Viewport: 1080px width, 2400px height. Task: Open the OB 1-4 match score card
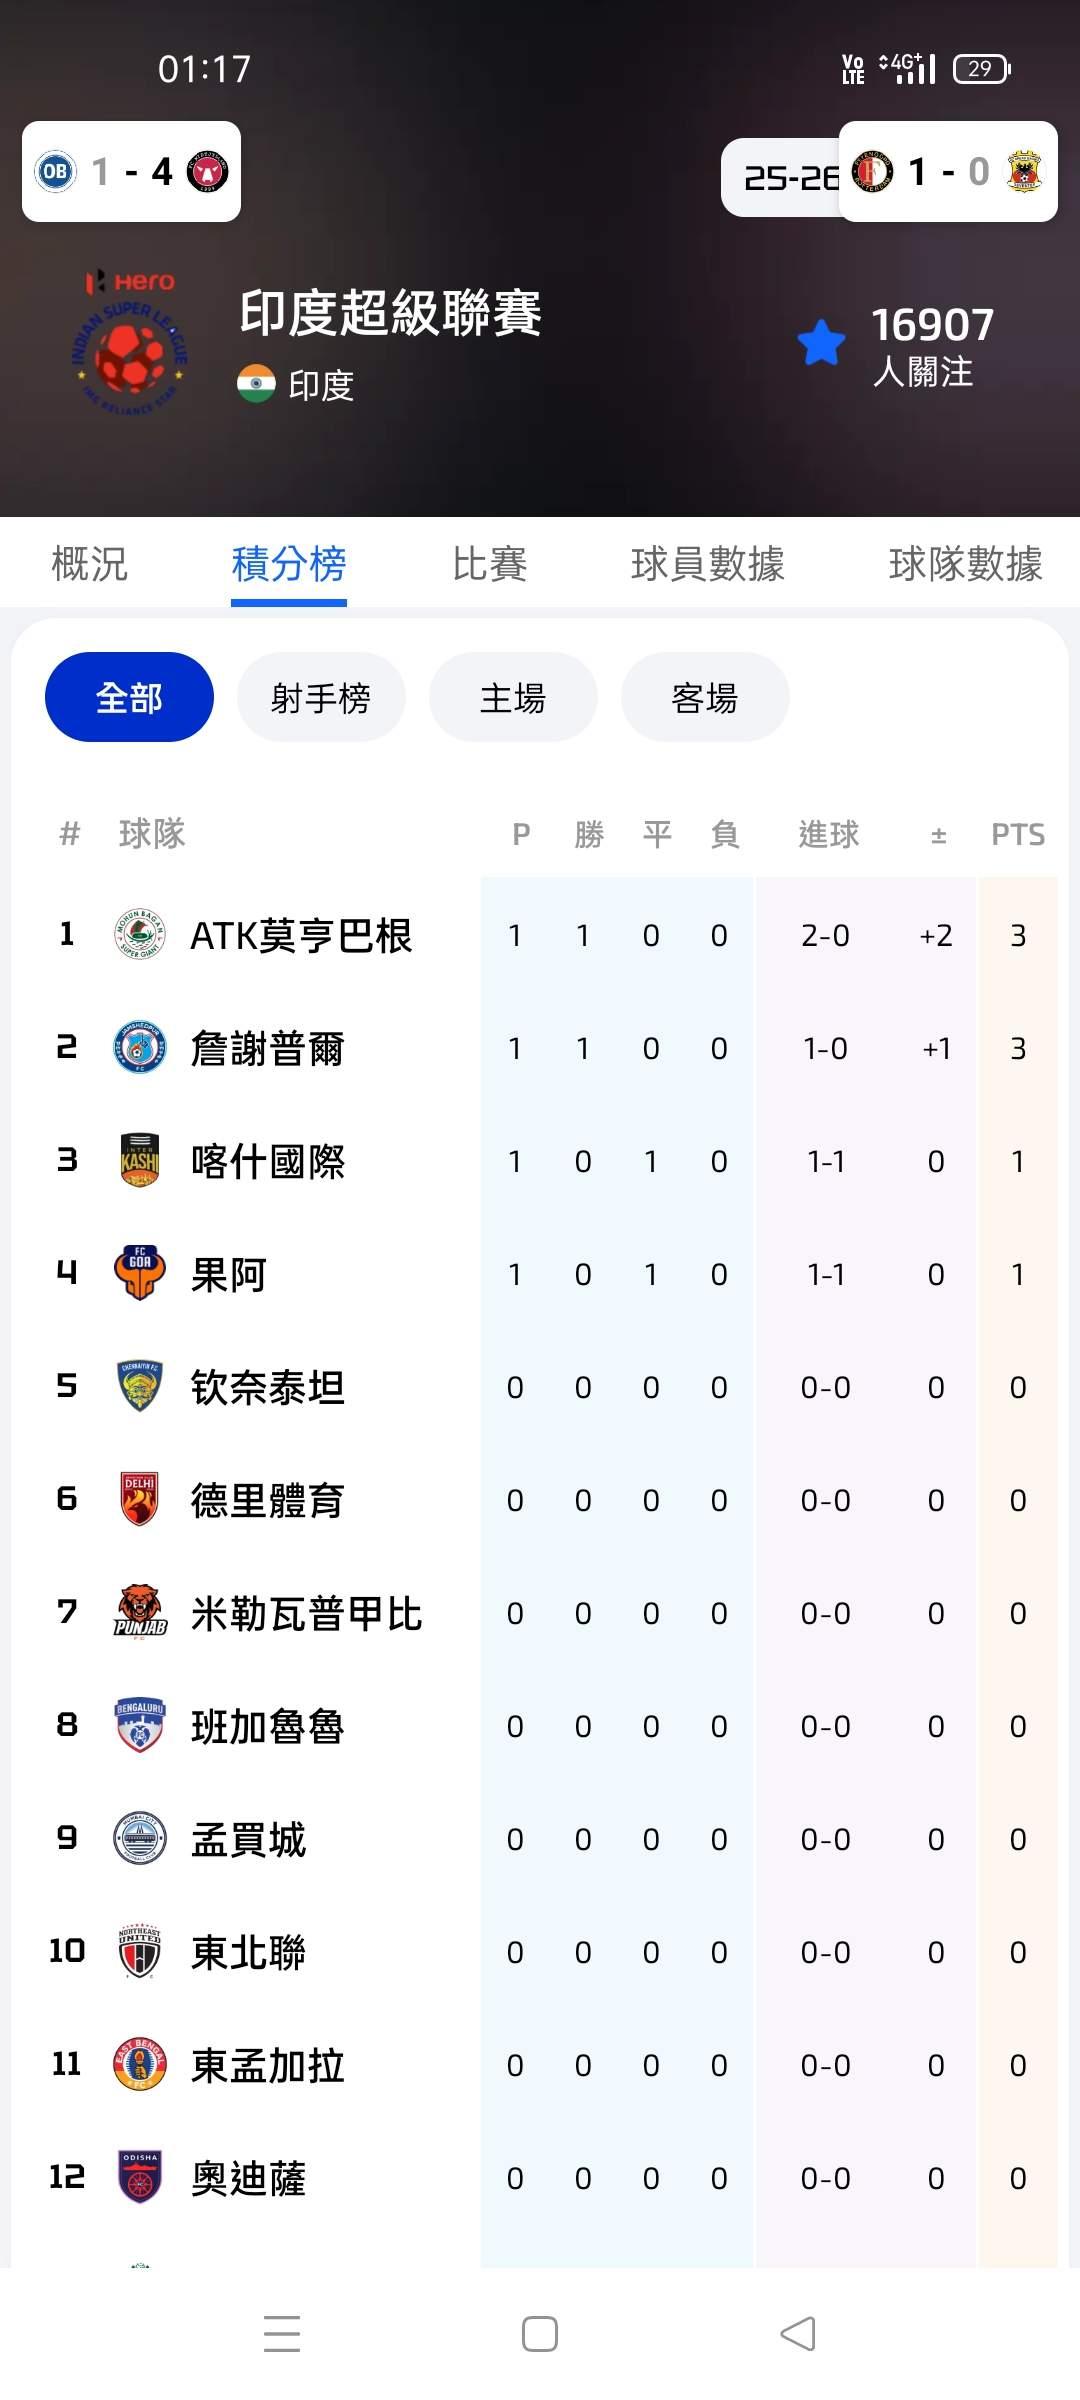pyautogui.click(x=131, y=172)
